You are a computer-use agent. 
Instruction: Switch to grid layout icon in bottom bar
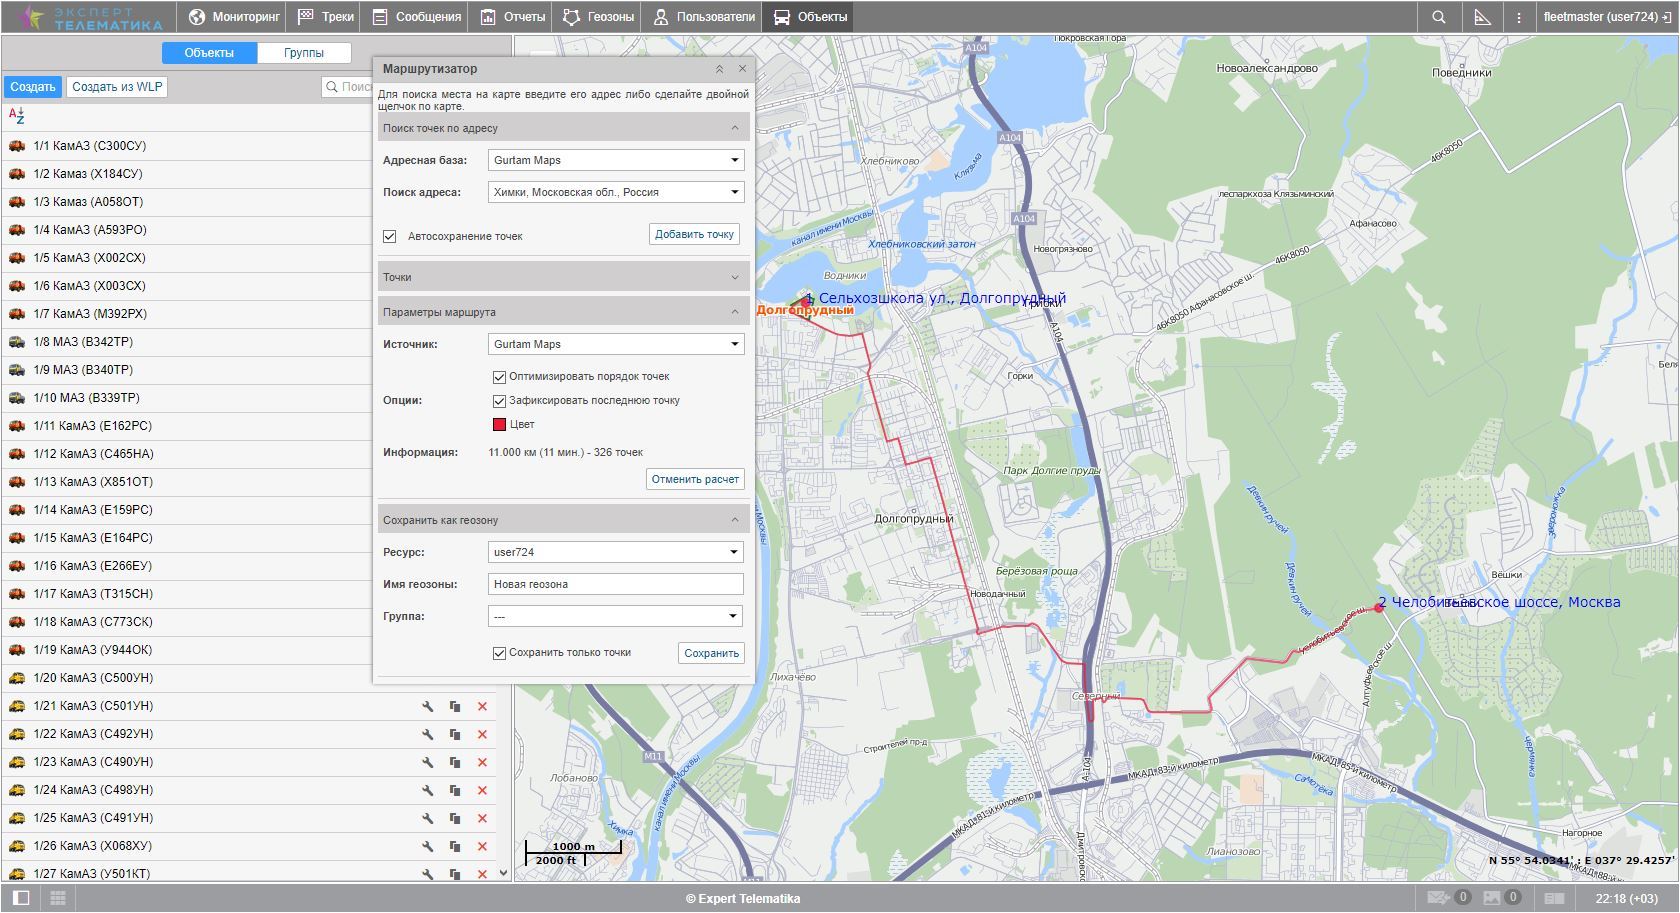[57, 898]
